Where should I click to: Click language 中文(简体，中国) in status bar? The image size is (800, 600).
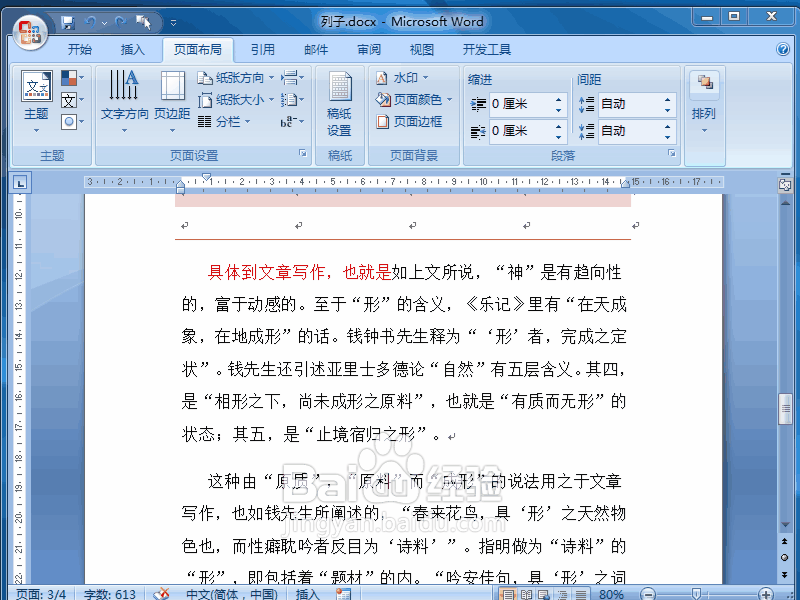click(x=232, y=594)
